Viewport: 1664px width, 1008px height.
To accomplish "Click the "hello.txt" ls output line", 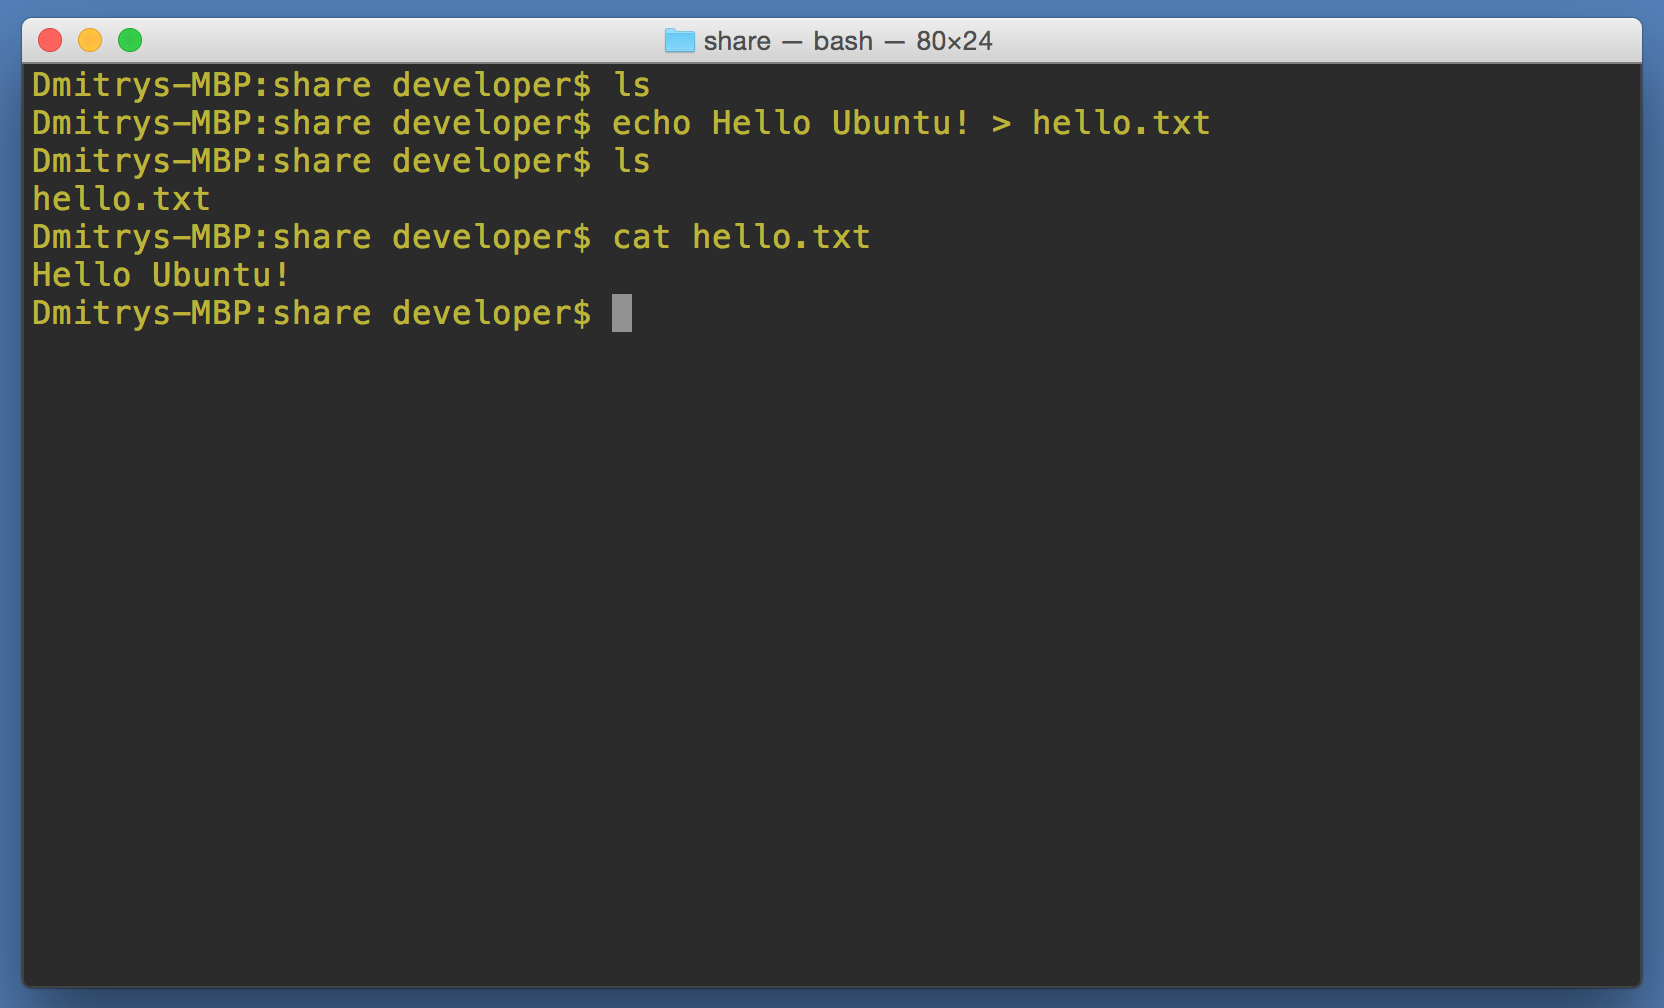I will point(121,199).
